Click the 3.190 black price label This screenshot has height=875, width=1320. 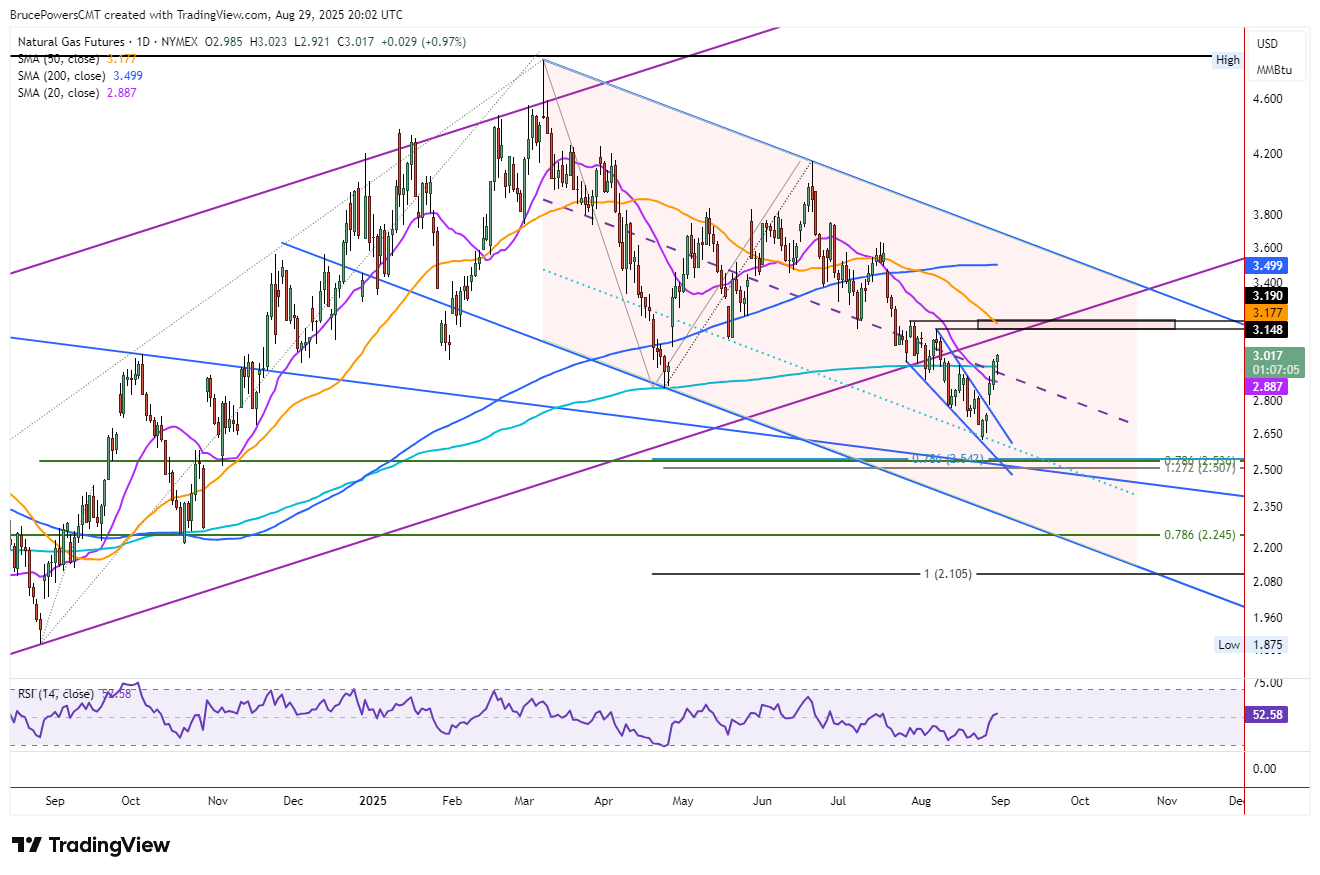click(1268, 295)
